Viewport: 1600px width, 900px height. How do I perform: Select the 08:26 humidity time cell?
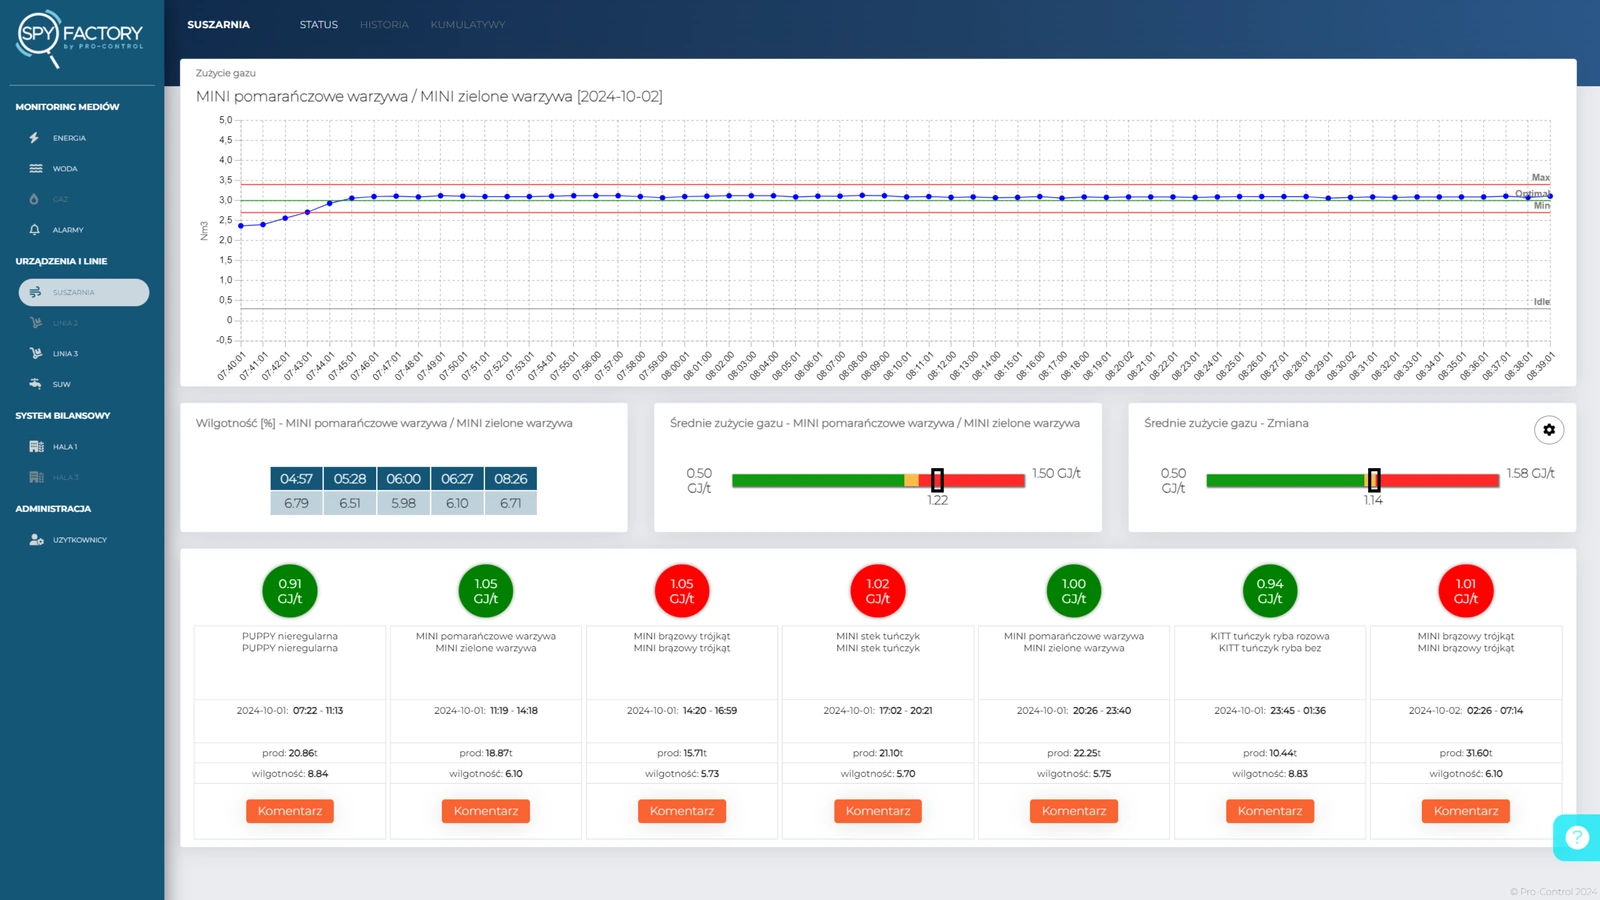(510, 479)
